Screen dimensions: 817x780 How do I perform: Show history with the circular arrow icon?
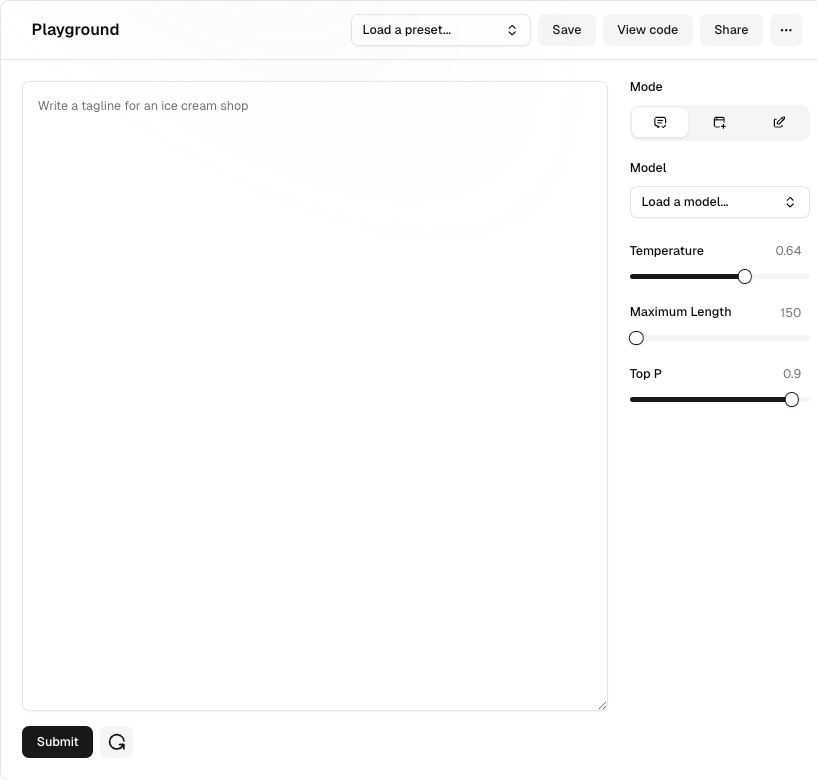coord(117,742)
